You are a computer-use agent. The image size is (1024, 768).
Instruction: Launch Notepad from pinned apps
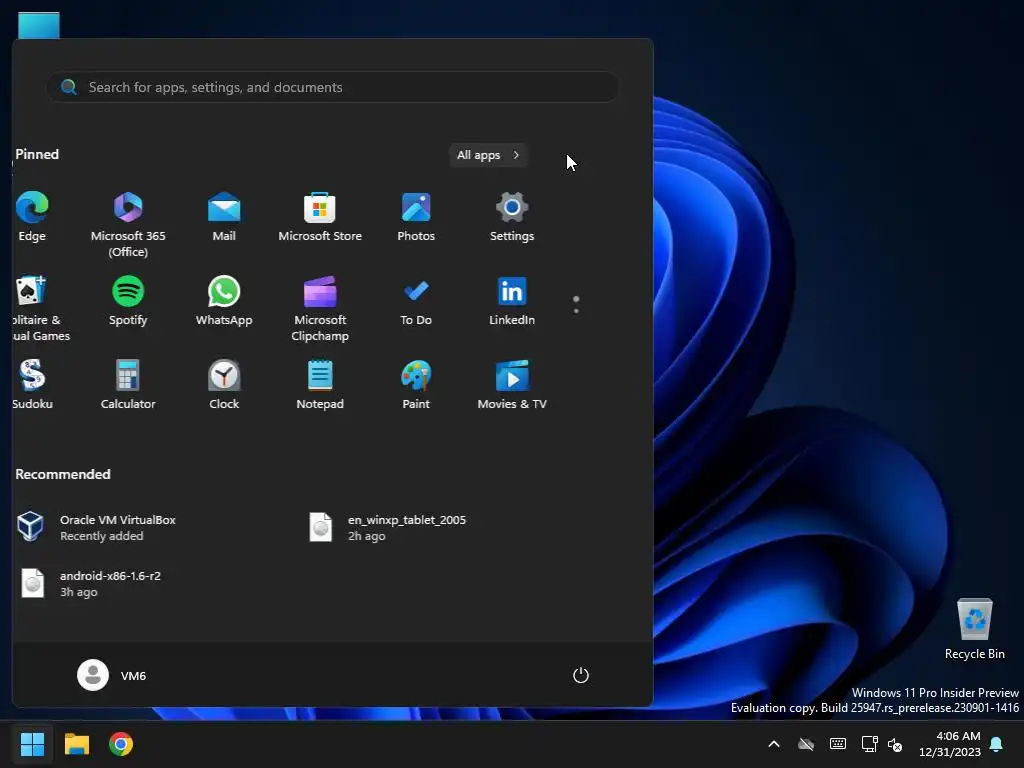coord(320,385)
